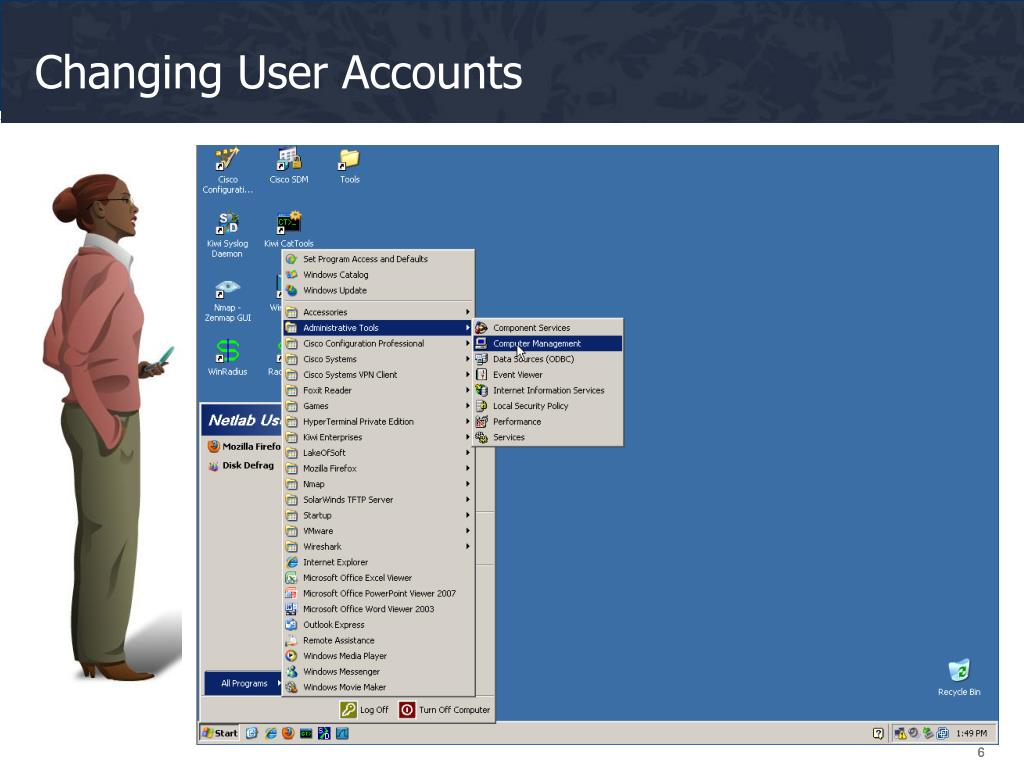The image size is (1024, 768).
Task: Expand SolarWinds TFTP Server folder
Action: [x=378, y=500]
